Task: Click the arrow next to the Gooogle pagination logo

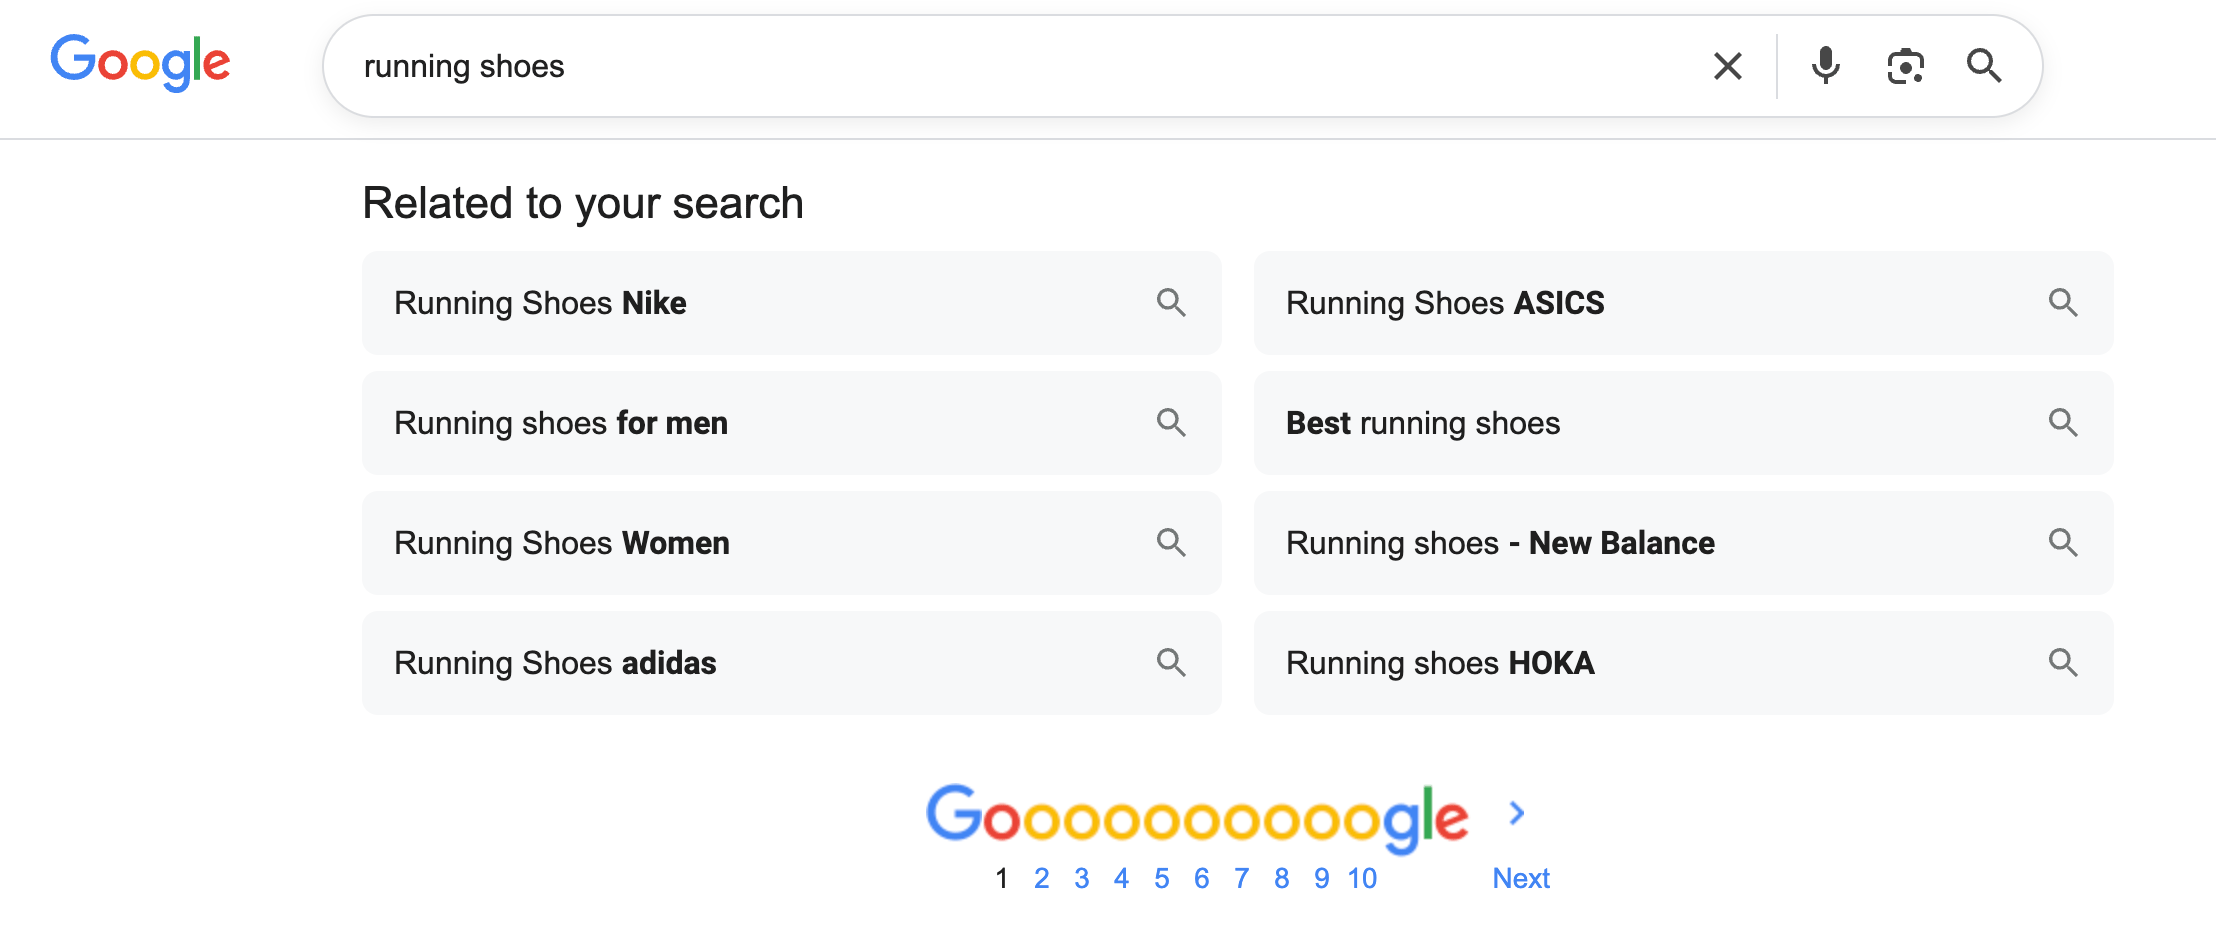Action: (1516, 813)
